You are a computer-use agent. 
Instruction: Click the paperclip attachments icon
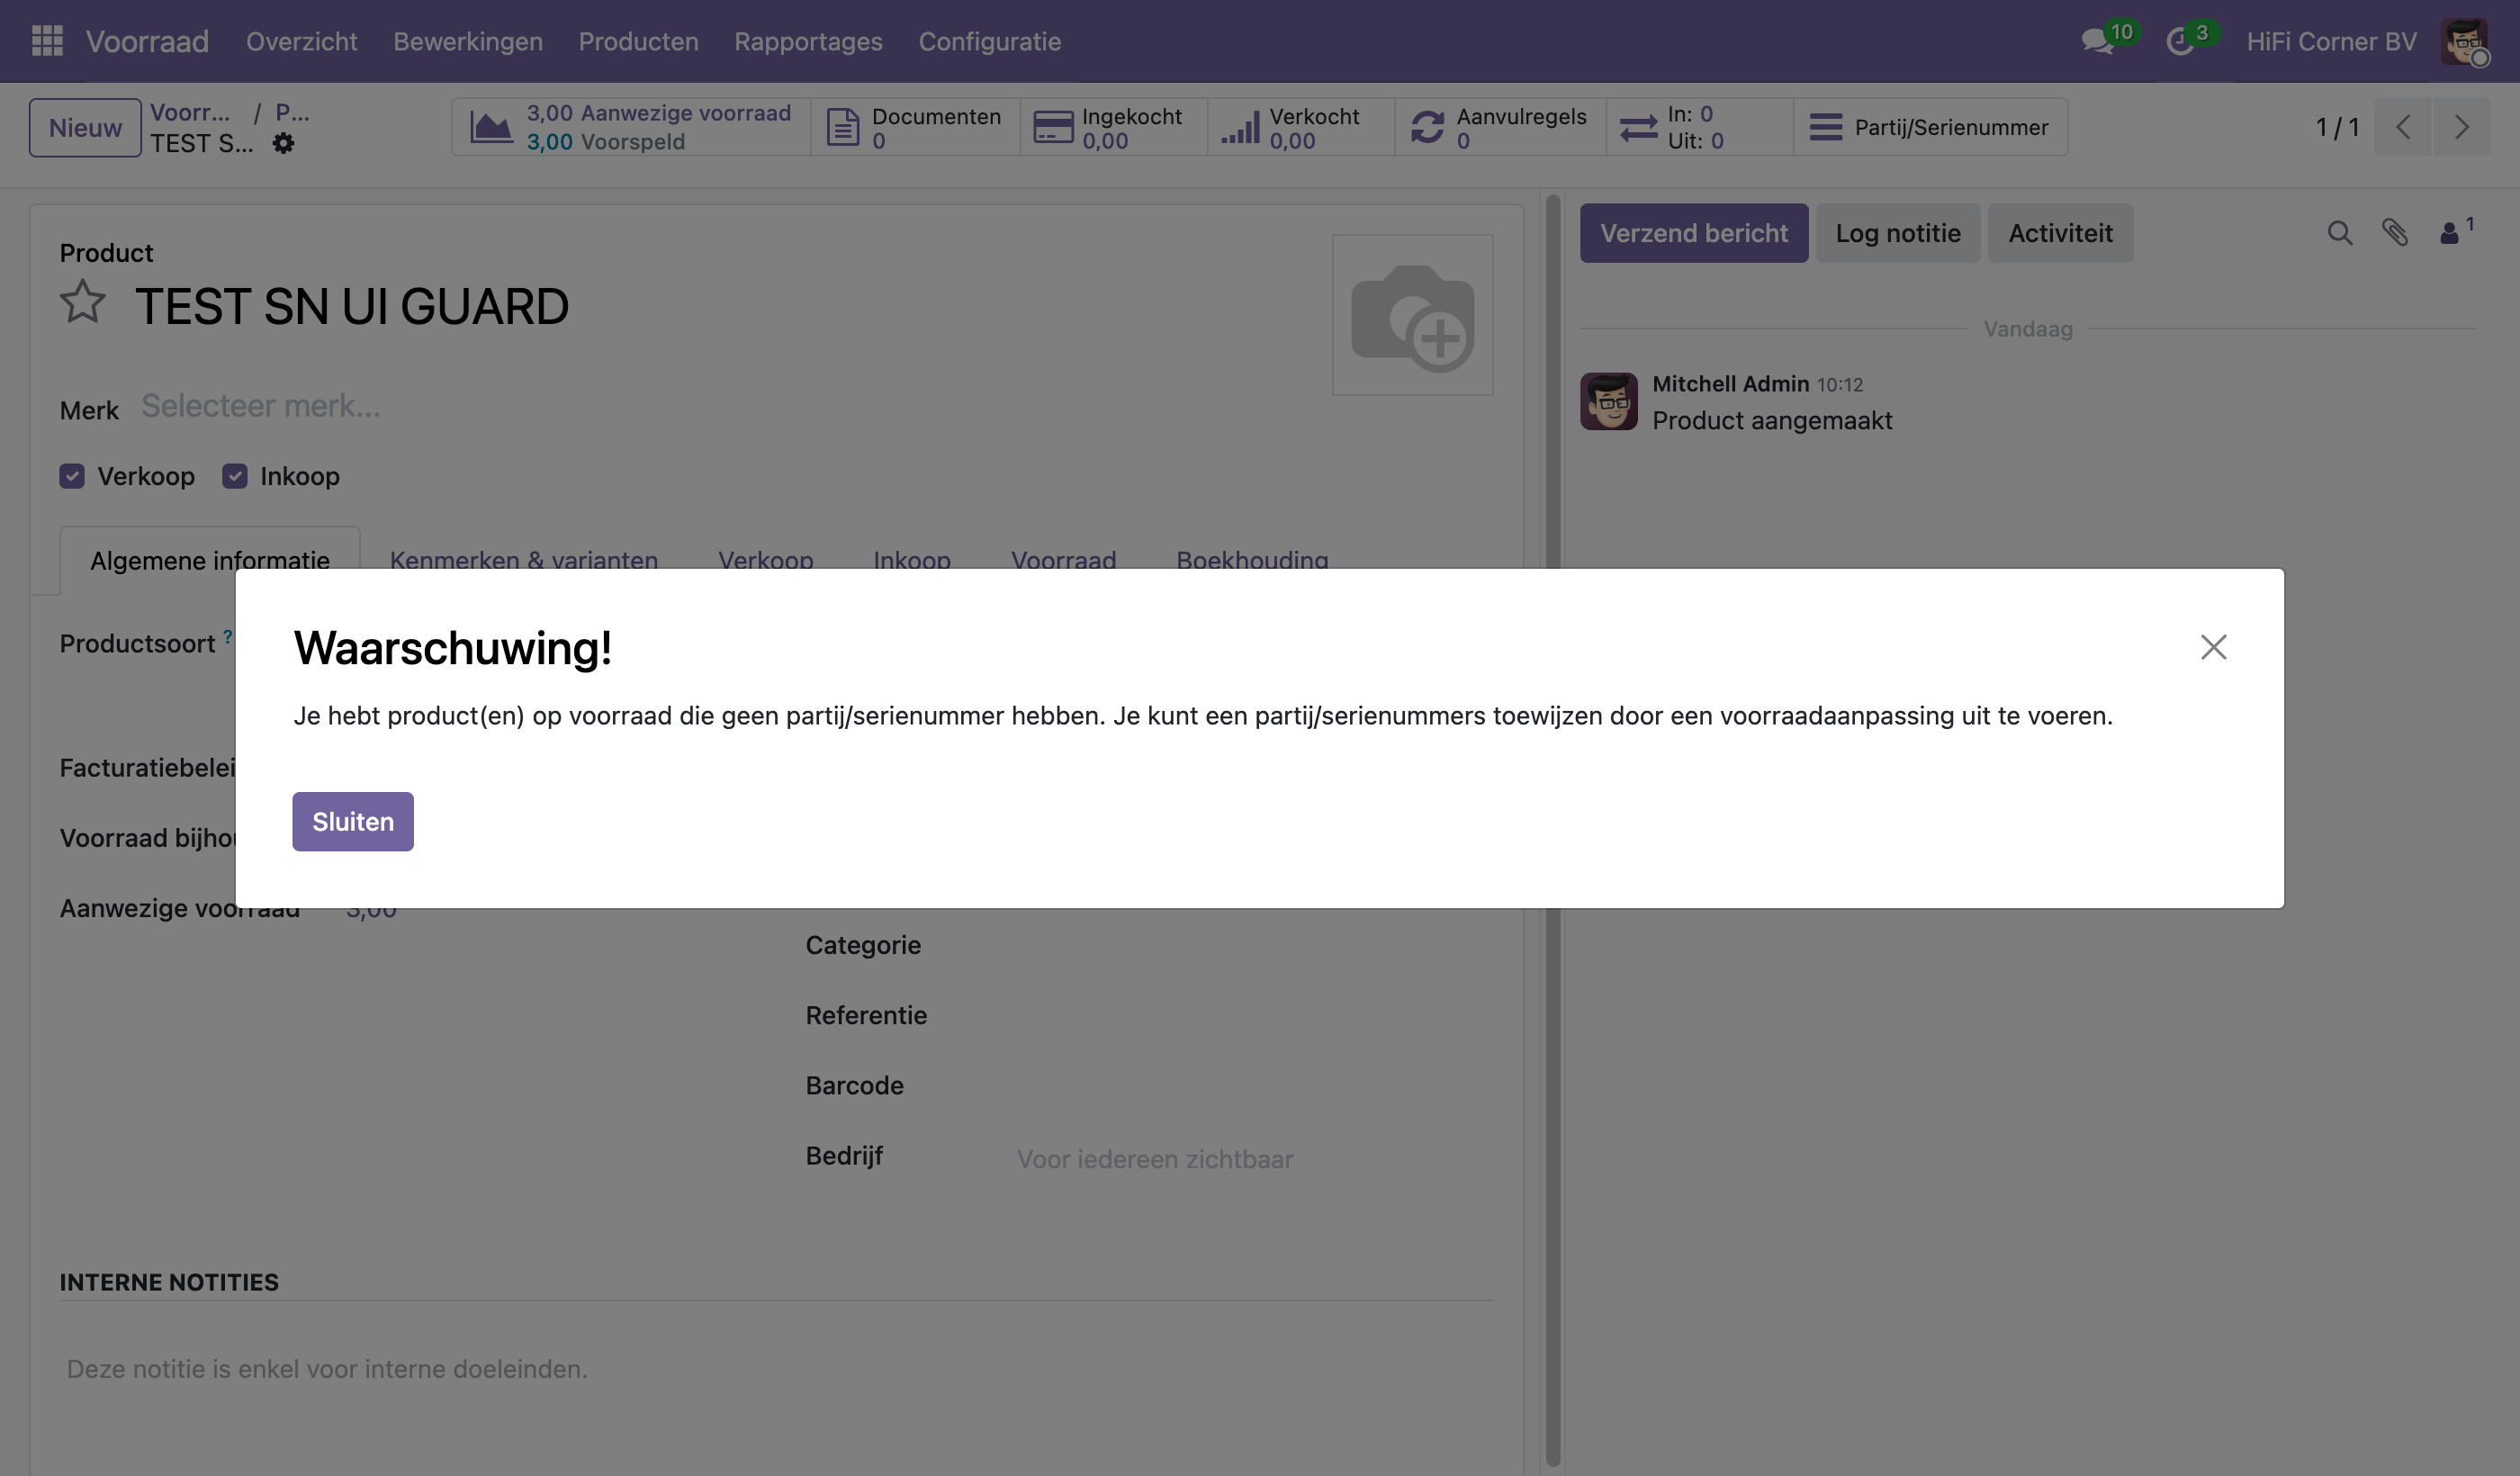click(x=2395, y=233)
